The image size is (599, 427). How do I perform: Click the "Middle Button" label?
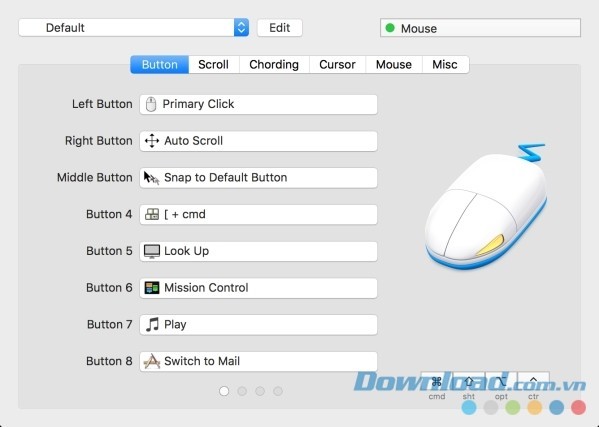click(x=95, y=177)
